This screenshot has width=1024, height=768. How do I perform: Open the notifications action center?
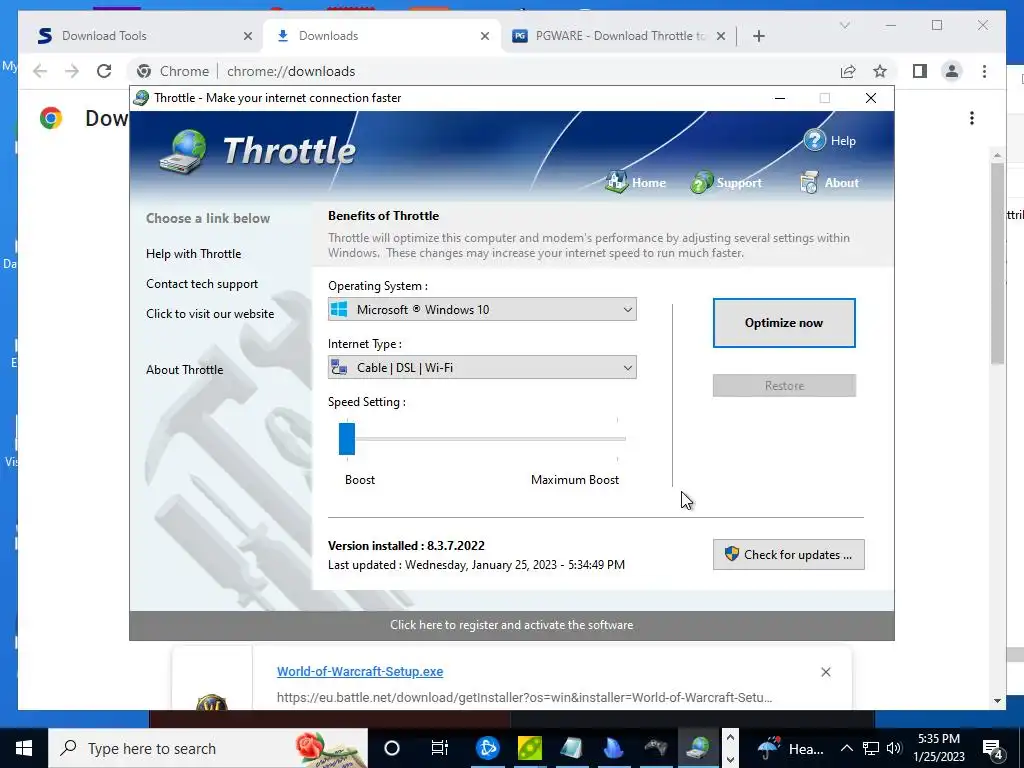pyautogui.click(x=993, y=748)
